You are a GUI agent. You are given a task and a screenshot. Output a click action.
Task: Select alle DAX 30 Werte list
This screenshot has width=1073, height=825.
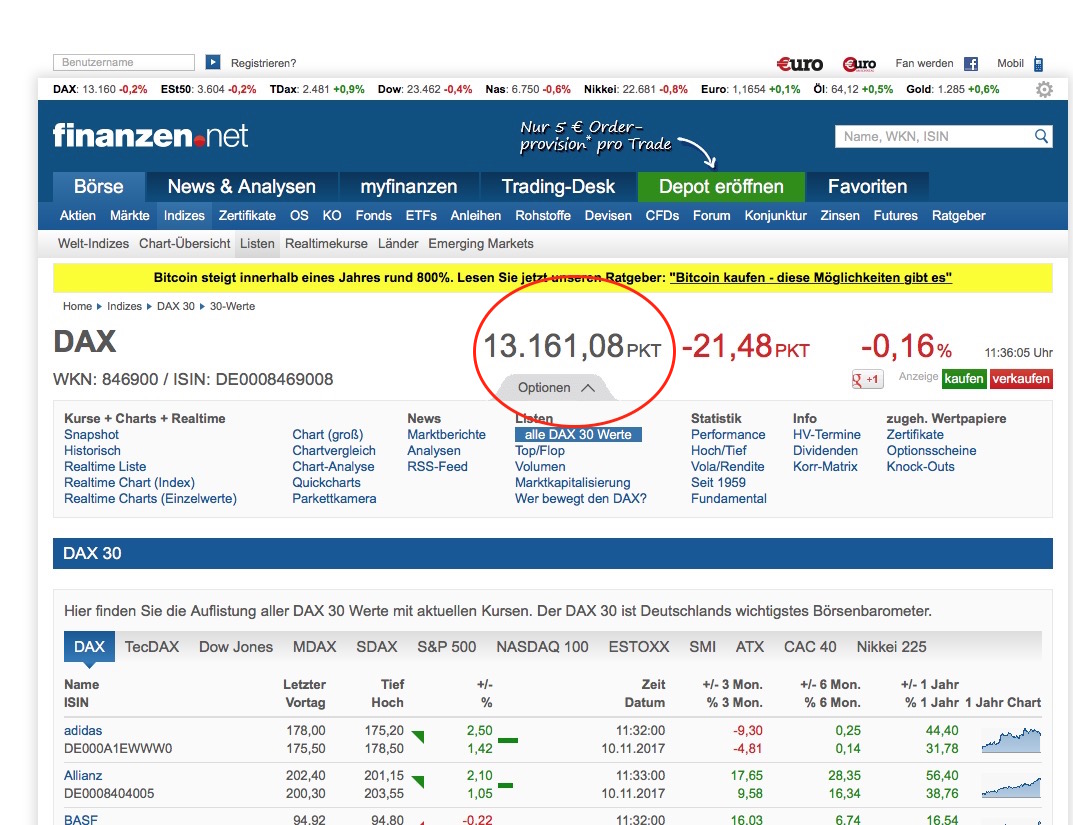coord(578,434)
